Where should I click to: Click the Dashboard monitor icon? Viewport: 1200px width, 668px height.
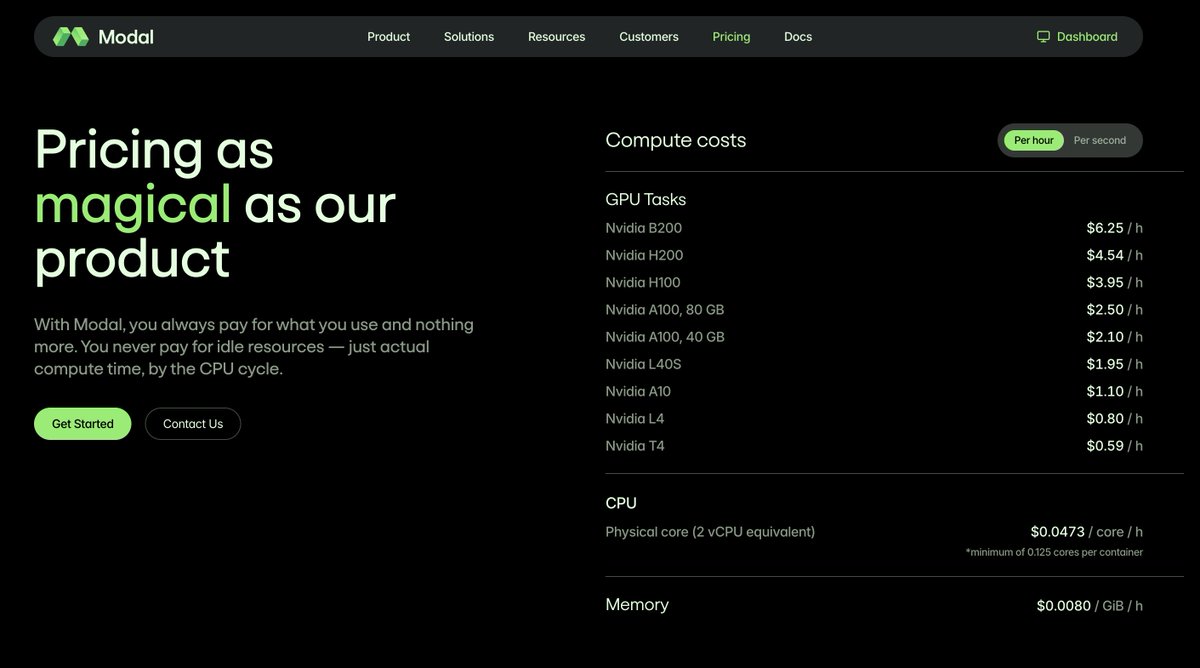pyautogui.click(x=1043, y=37)
